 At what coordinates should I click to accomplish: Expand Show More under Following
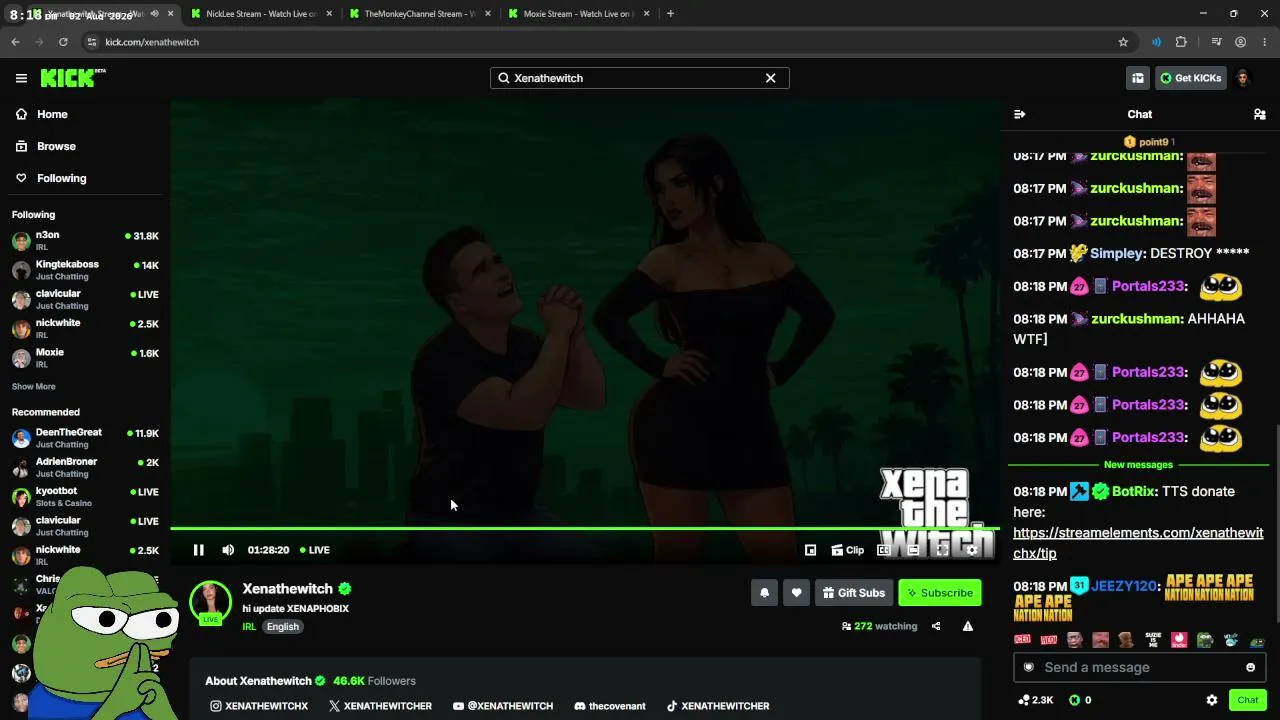34,387
